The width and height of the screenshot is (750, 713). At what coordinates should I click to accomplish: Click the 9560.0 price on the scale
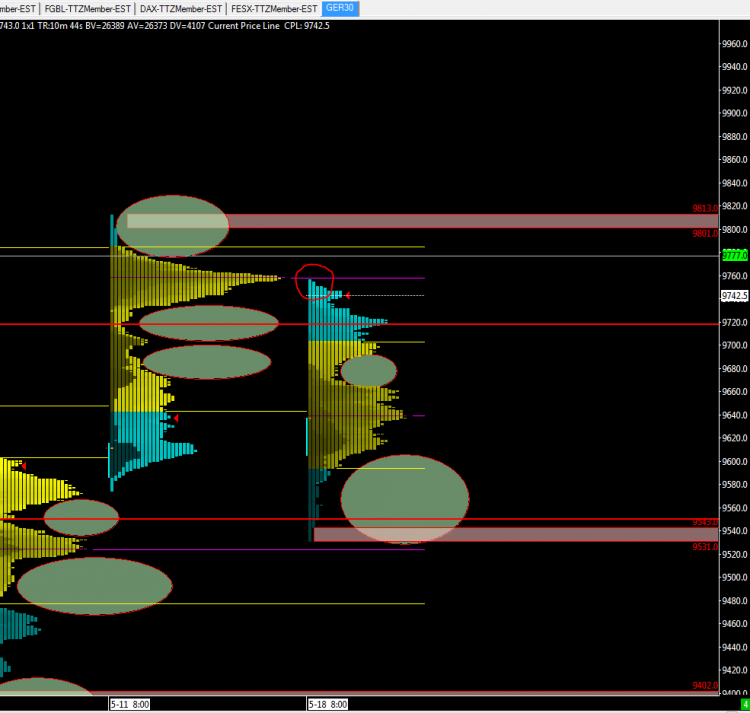point(734,508)
